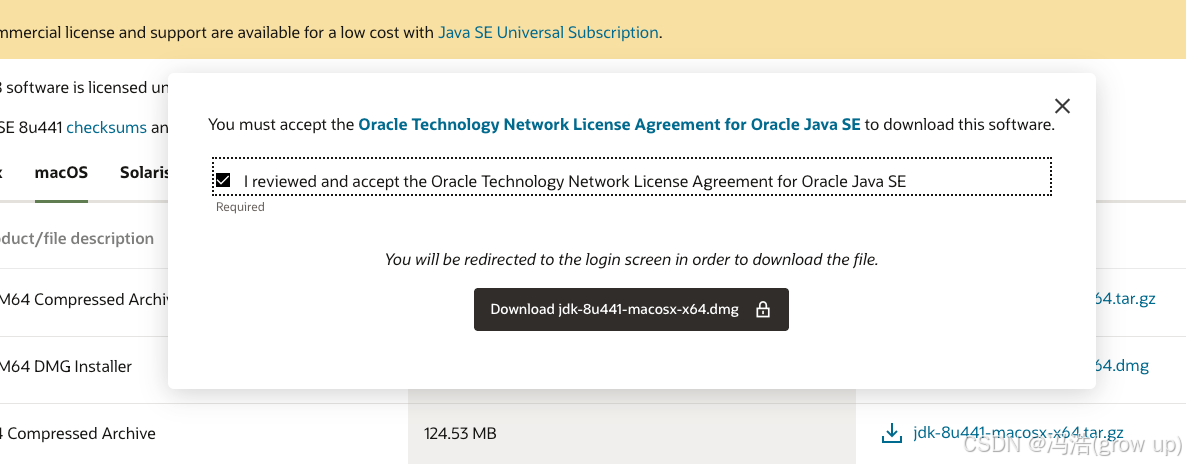Click the redirected to login screen notice
This screenshot has height=464, width=1186.
pos(632,260)
